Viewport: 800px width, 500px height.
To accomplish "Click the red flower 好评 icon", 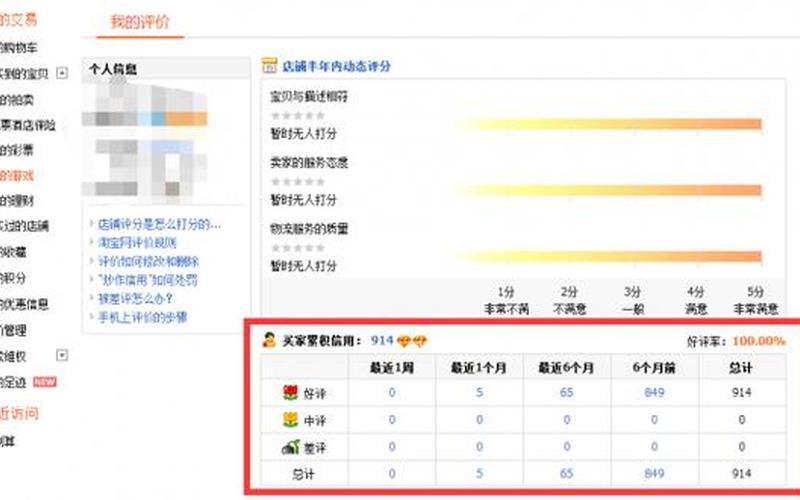I will [290, 392].
